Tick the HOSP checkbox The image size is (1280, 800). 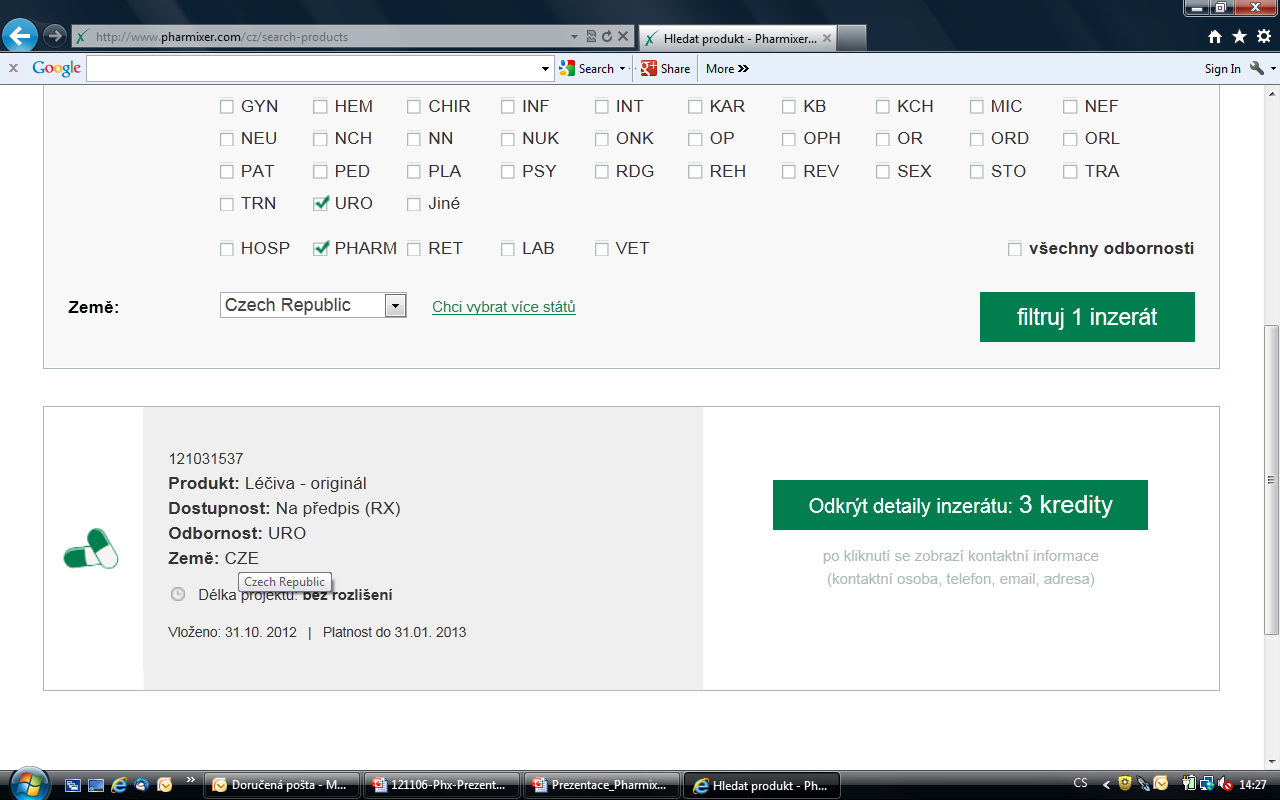pos(227,249)
